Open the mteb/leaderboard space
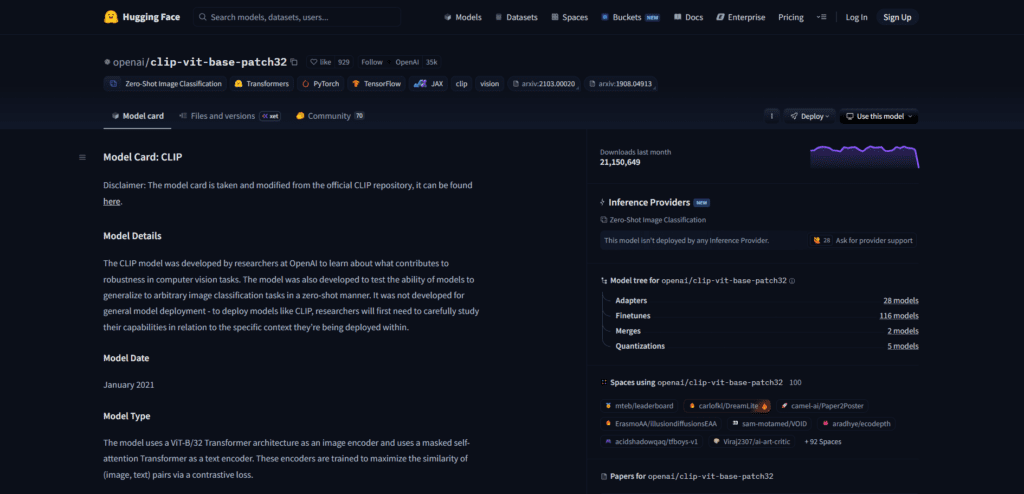The width and height of the screenshot is (1024, 494). click(639, 406)
